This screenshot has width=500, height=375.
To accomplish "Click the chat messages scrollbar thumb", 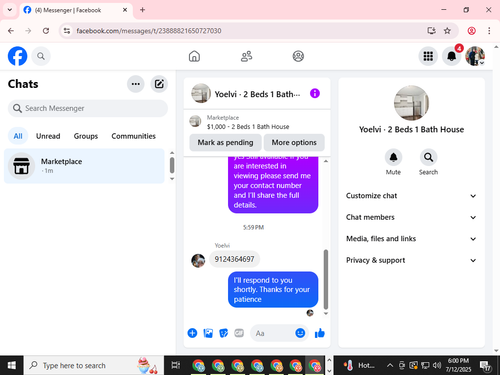I will 326,279.
